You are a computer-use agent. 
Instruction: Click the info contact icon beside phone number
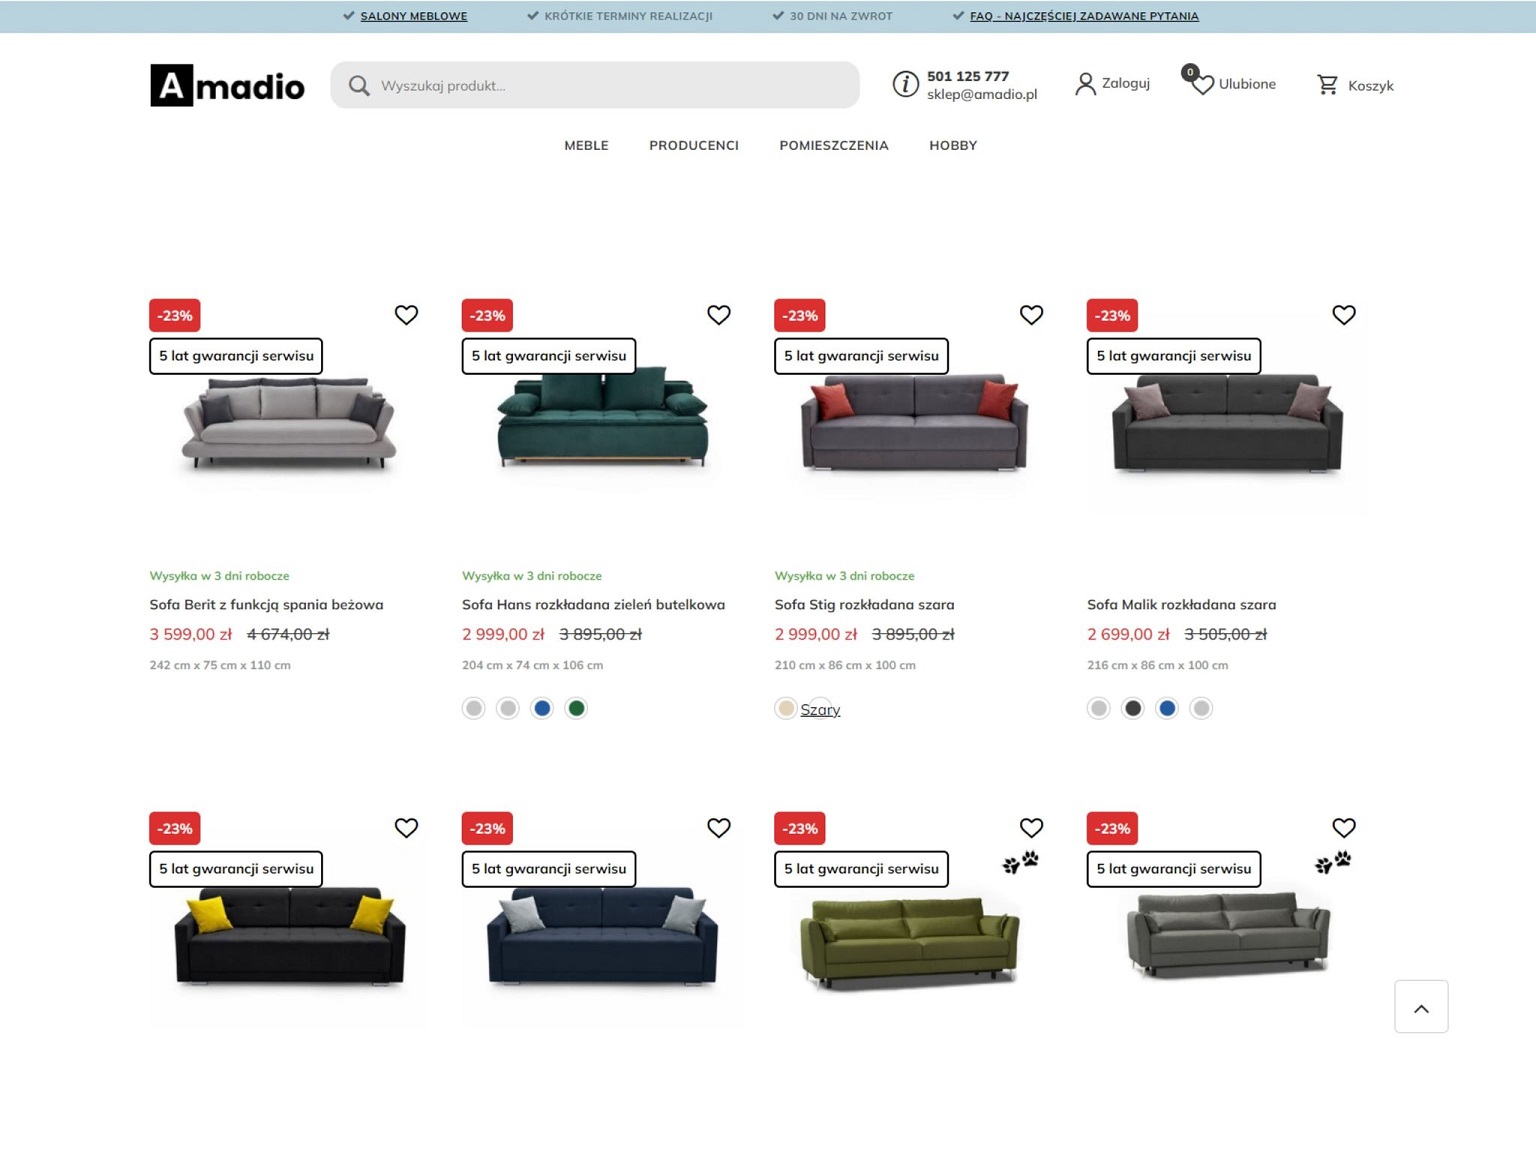(x=905, y=84)
